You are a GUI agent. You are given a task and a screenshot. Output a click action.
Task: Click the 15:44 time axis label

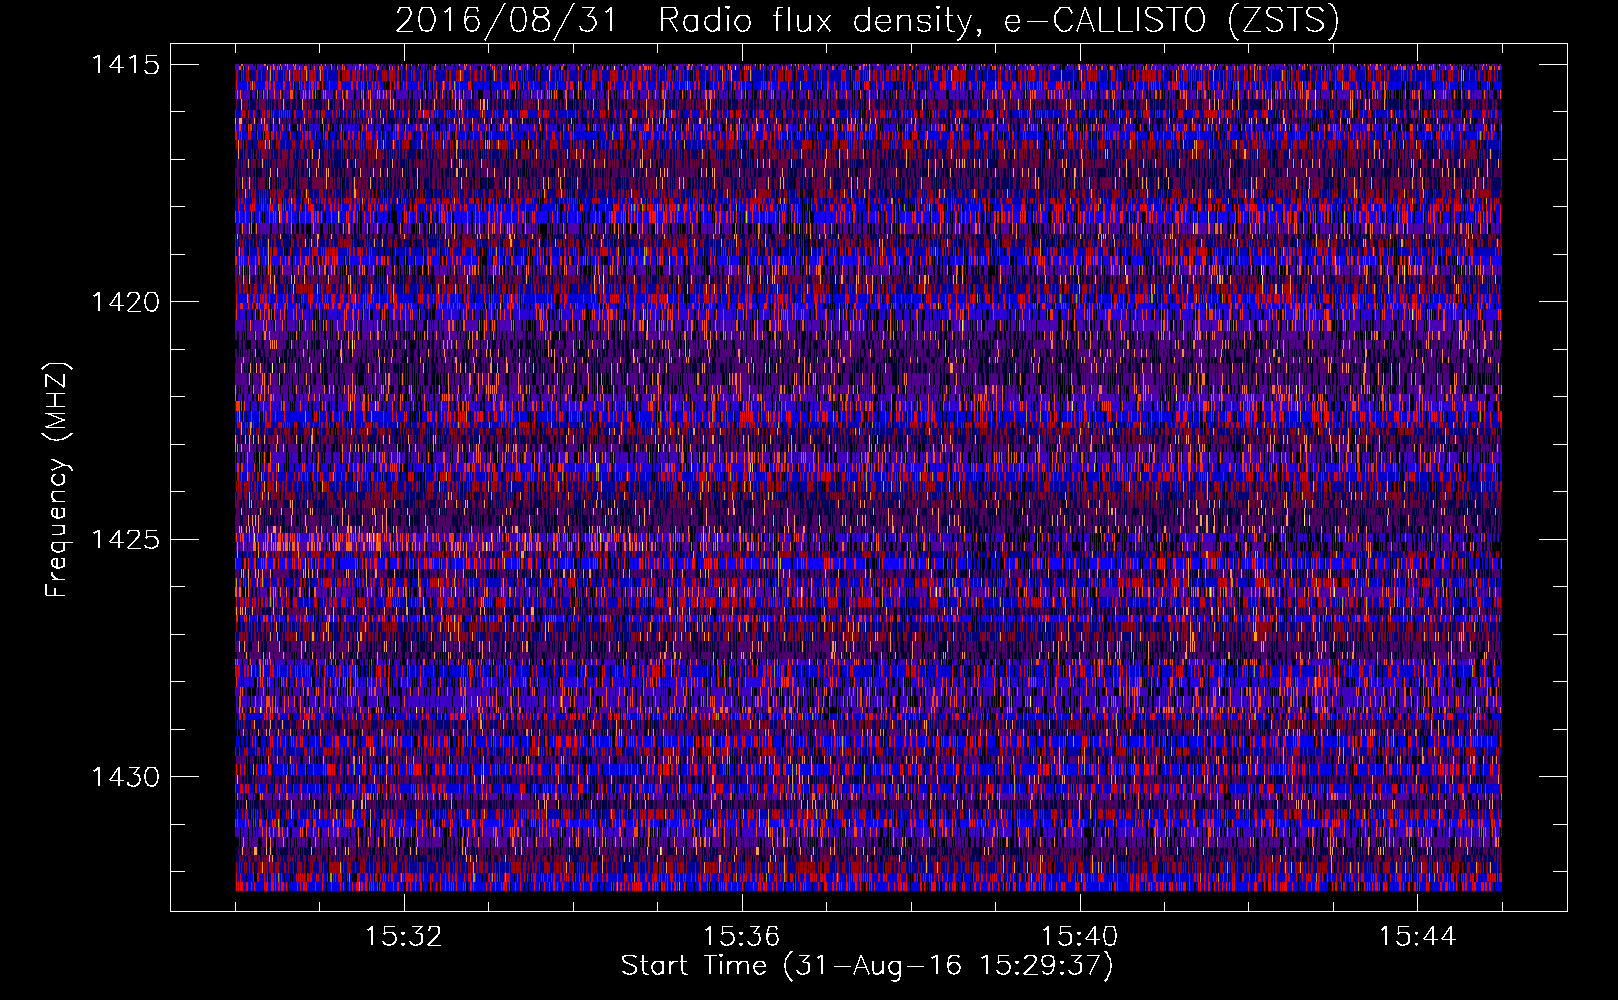coord(1417,937)
